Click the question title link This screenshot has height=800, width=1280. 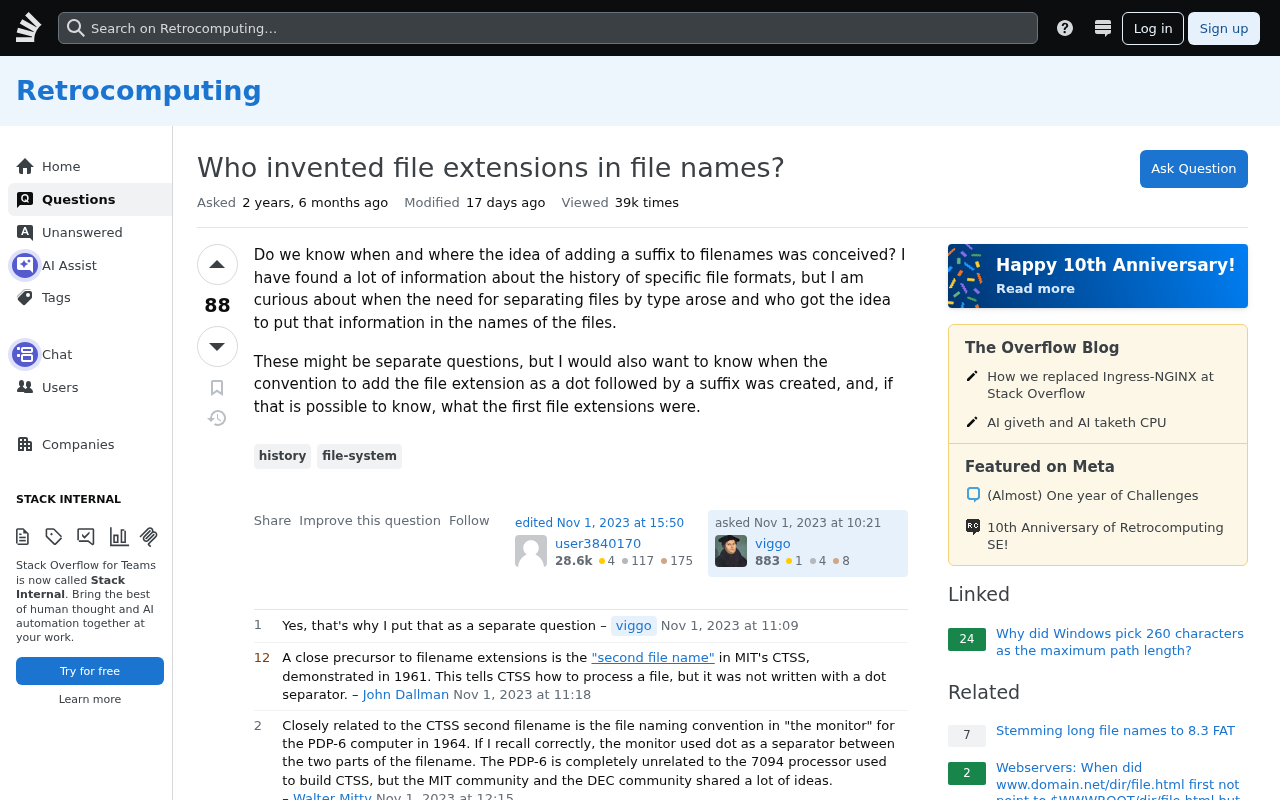491,168
